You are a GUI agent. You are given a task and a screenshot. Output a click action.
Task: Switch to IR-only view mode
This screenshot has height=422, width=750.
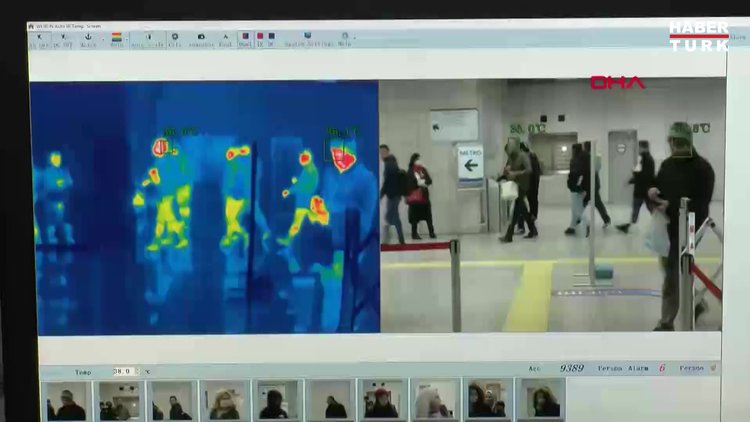260,38
